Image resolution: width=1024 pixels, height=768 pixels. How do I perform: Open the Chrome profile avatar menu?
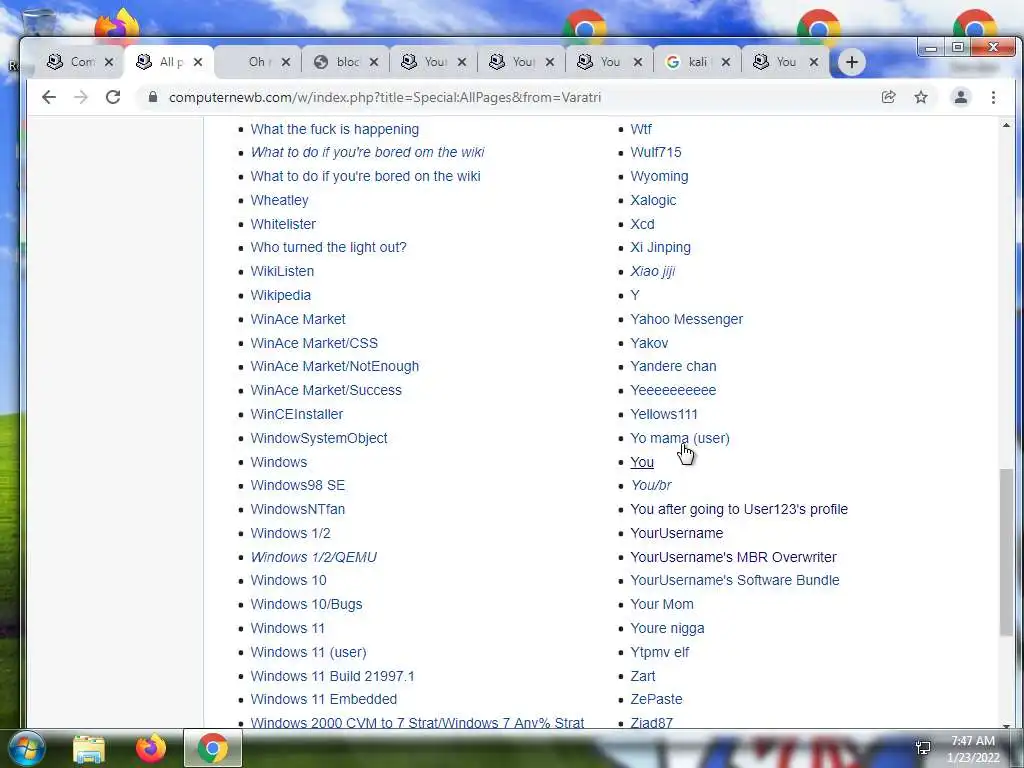click(x=961, y=97)
